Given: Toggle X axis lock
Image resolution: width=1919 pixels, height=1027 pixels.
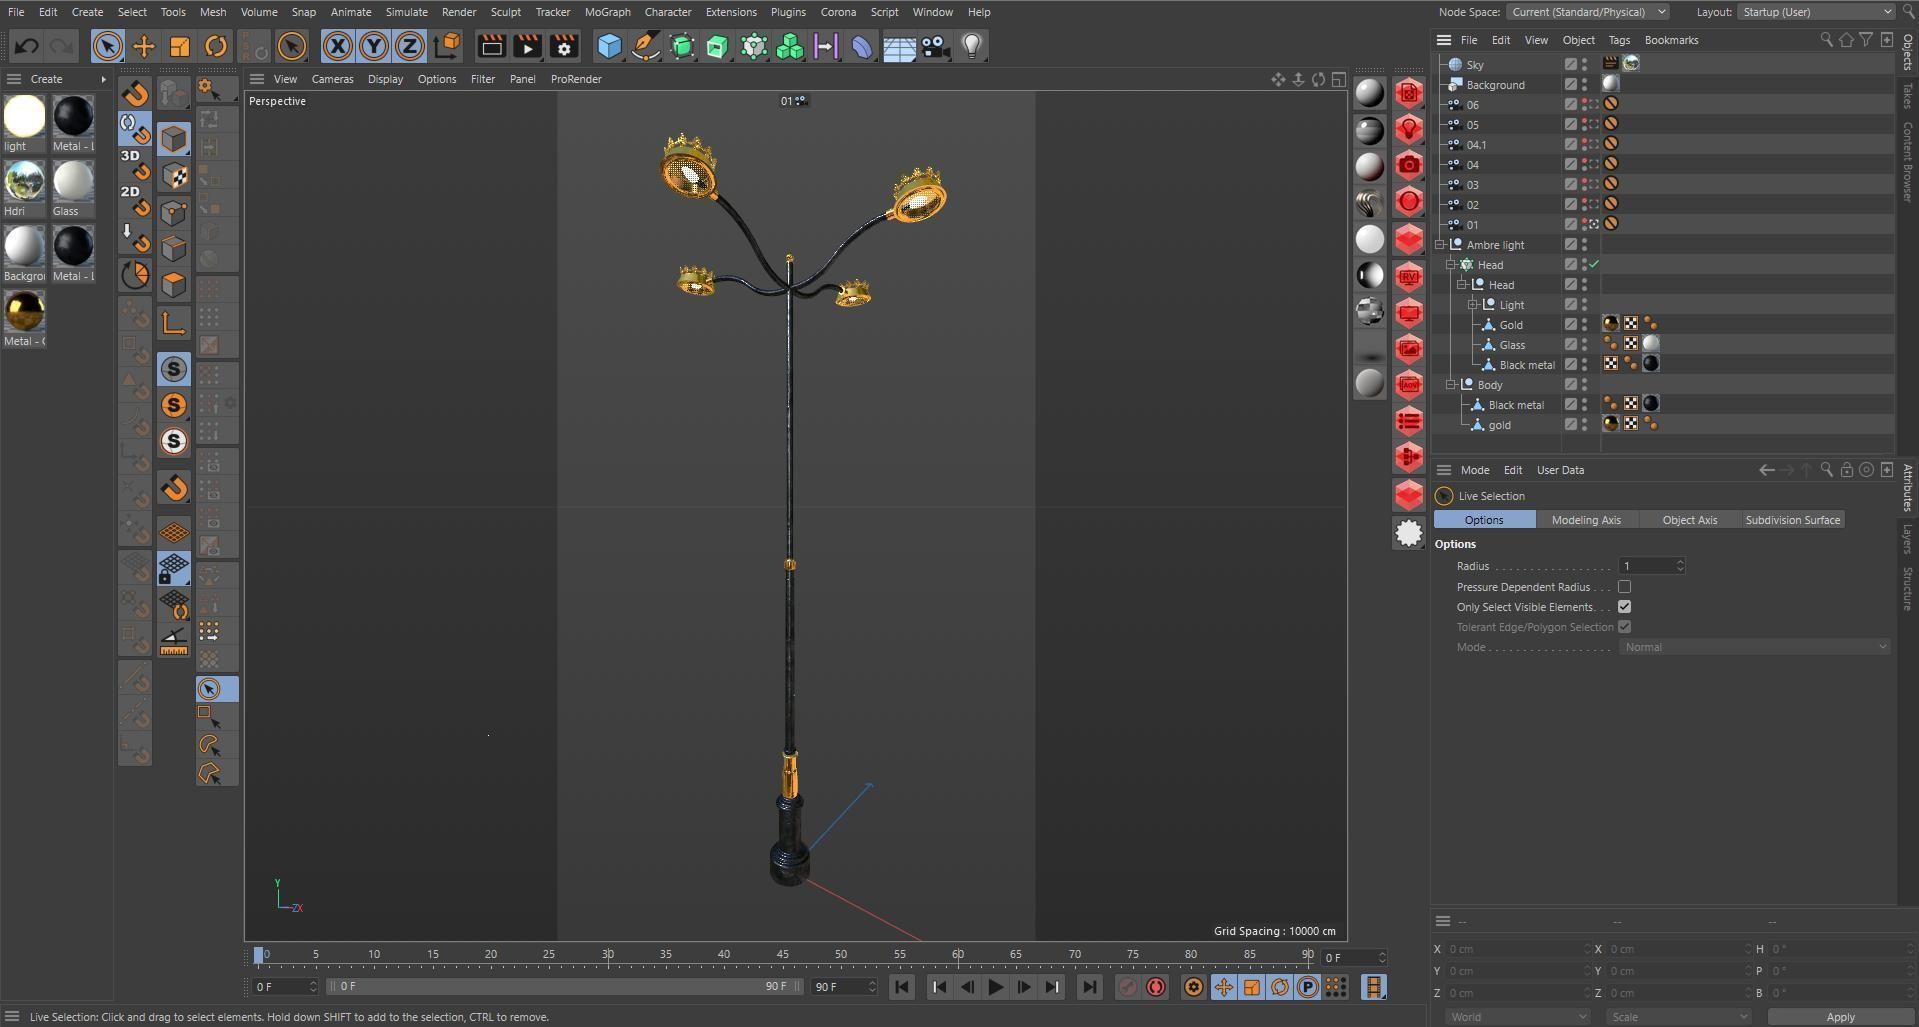Looking at the screenshot, I should 338,46.
